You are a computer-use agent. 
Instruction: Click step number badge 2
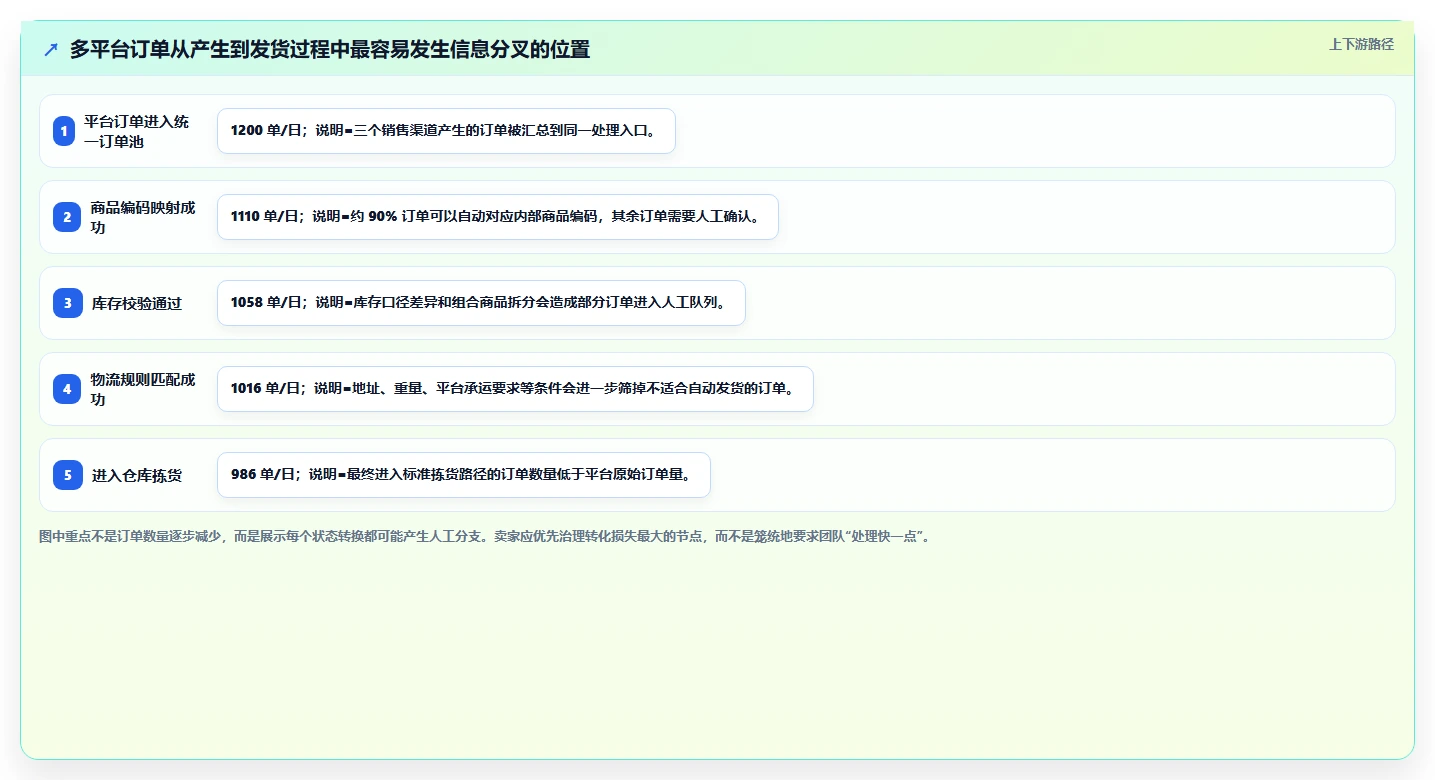[67, 217]
